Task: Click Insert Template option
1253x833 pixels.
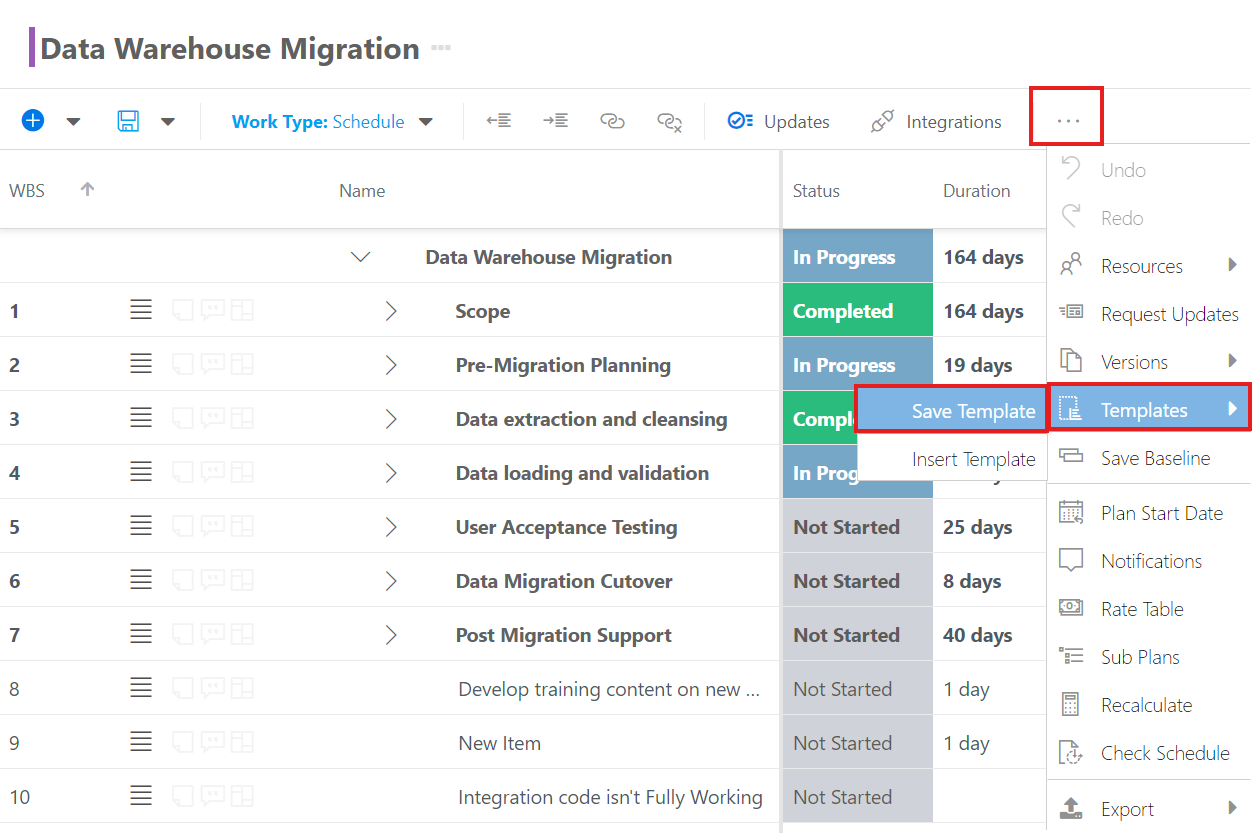Action: [951, 459]
